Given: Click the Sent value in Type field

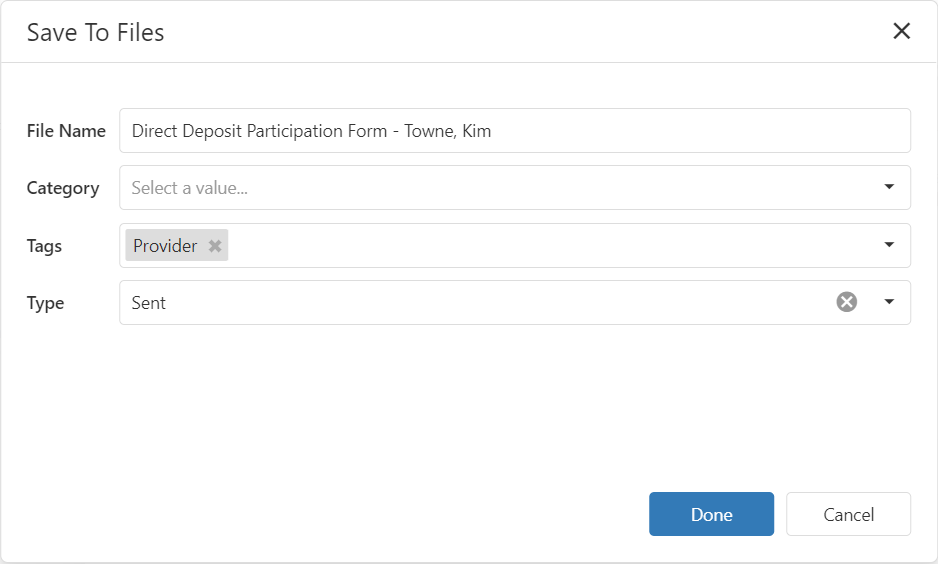Looking at the screenshot, I should 148,303.
